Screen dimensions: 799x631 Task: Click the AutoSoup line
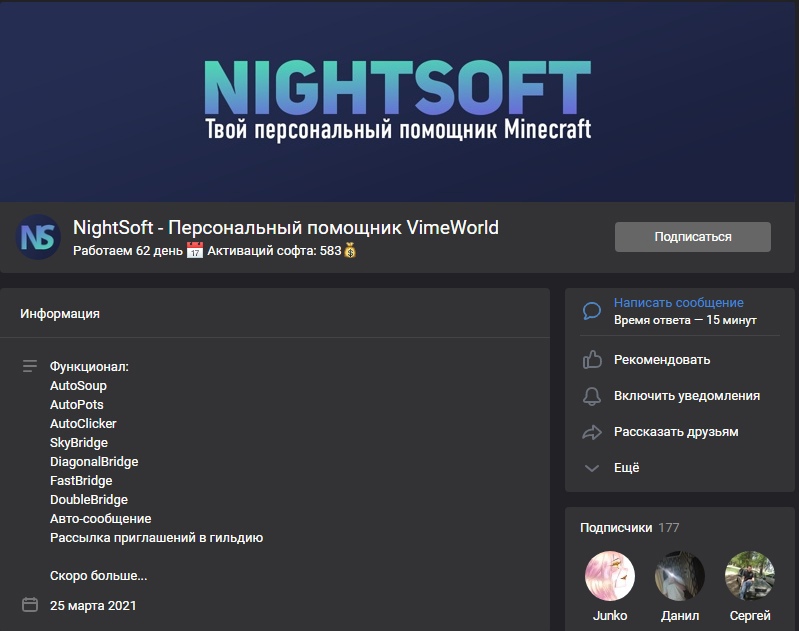[78, 385]
